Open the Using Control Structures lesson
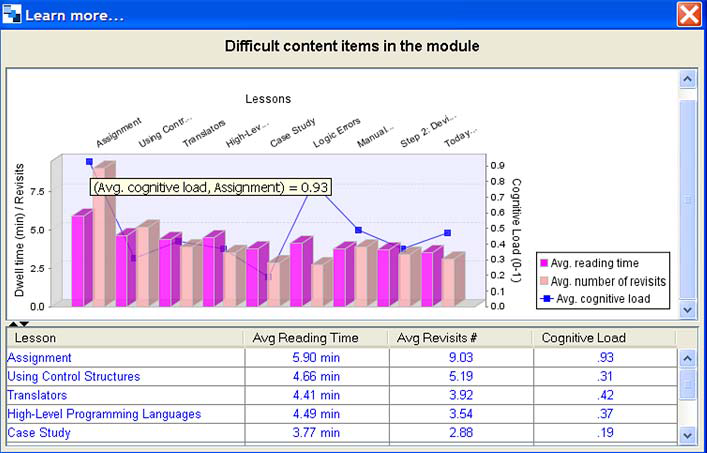This screenshot has width=707, height=453. coord(74,376)
